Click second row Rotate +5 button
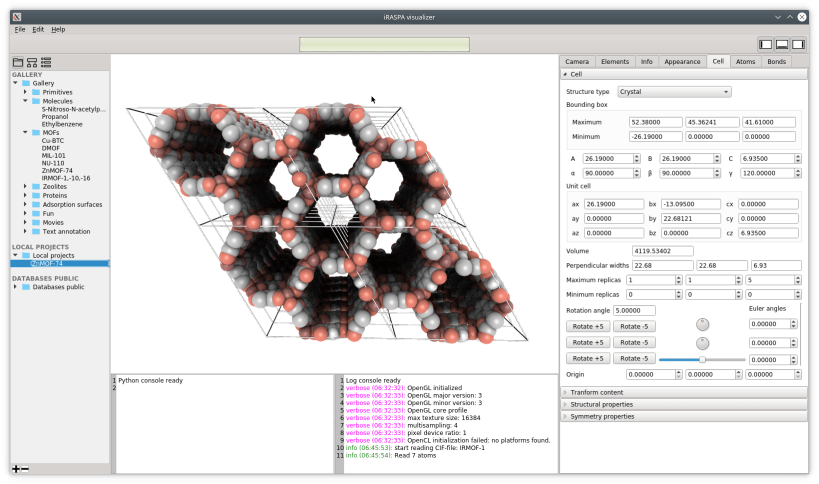This screenshot has height=484, width=819. click(x=588, y=343)
